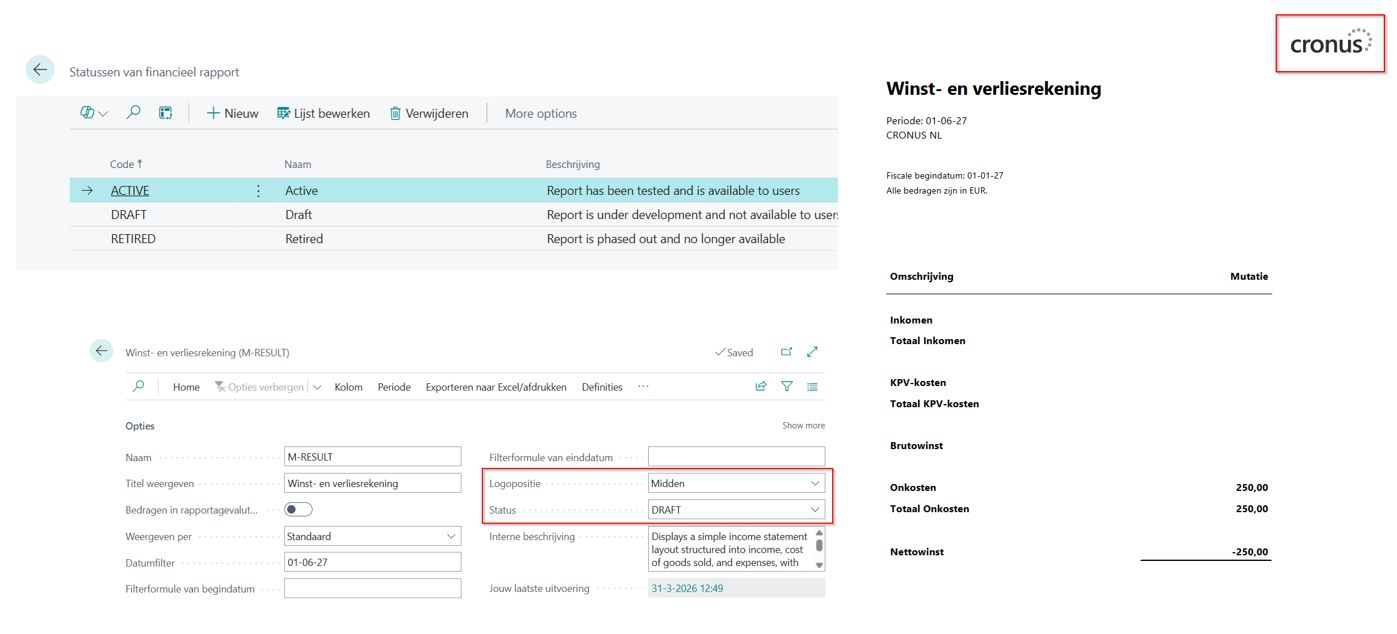This screenshot has width=1397, height=634.
Task: Click the Totaal Onkosten row label
Action: [x=929, y=509]
